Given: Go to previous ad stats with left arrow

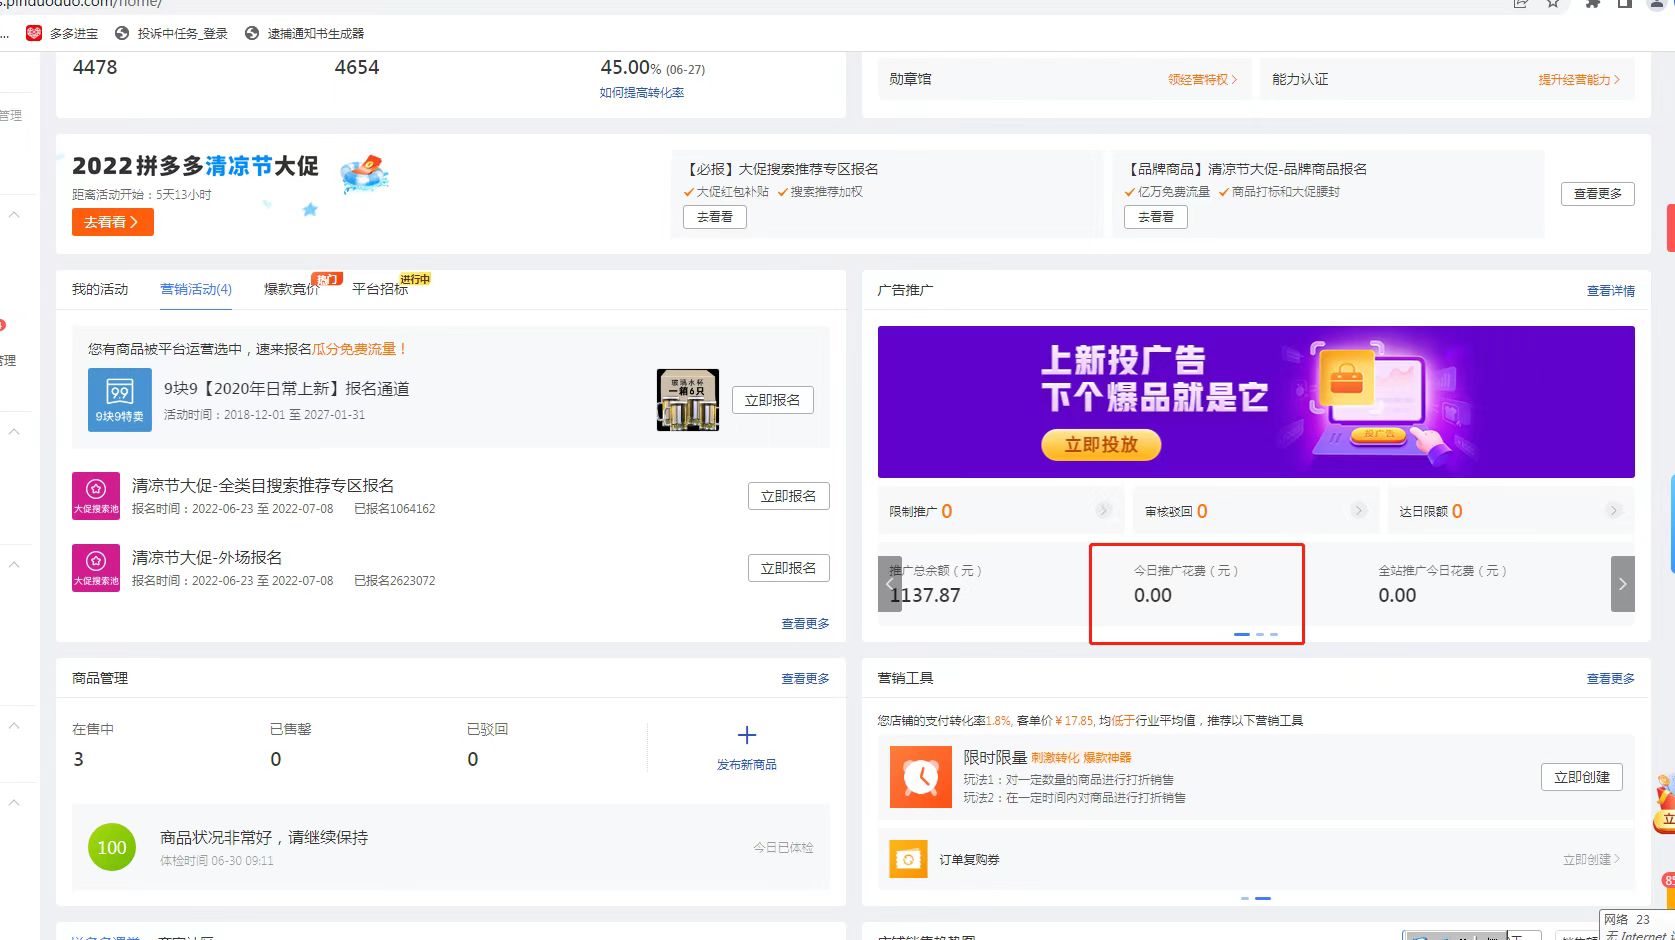Looking at the screenshot, I should pos(890,584).
